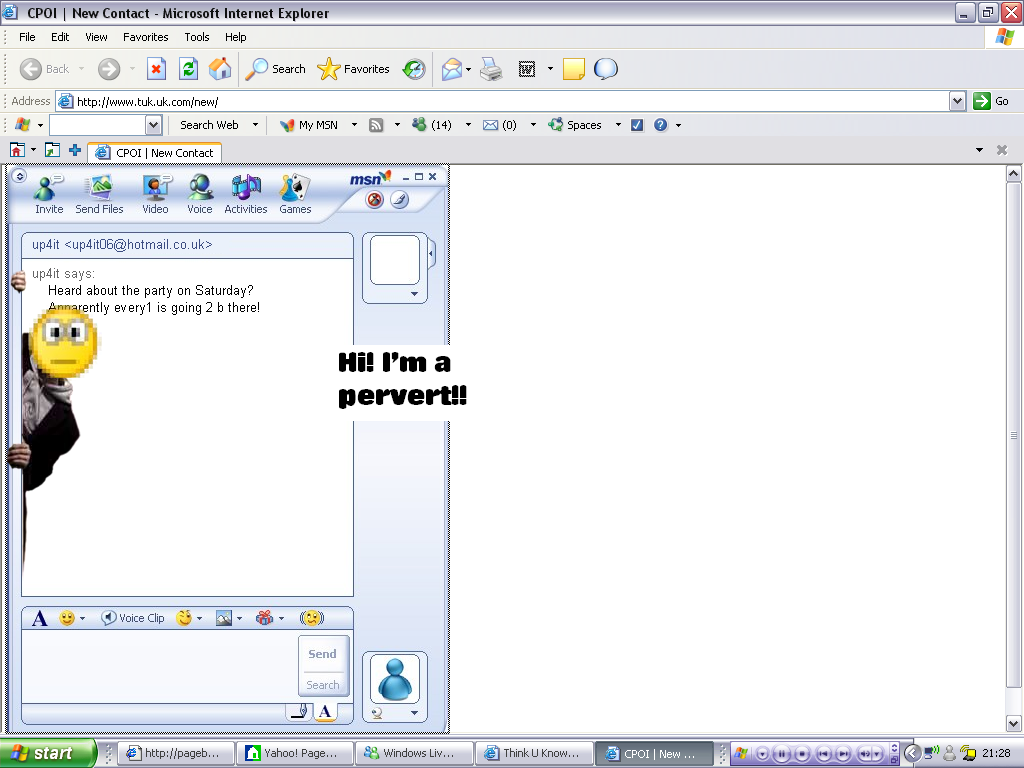Click the Search button below Send
This screenshot has width=1024, height=768.
(x=323, y=685)
